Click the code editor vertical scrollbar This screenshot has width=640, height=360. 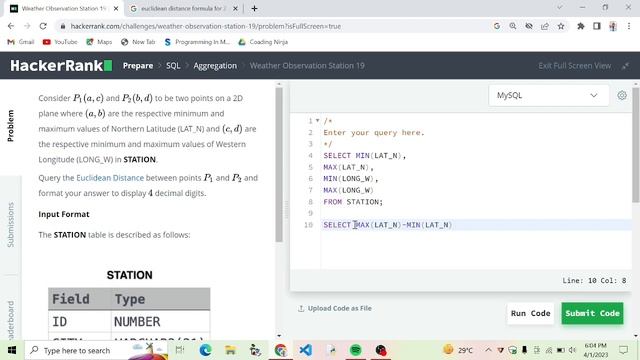tap(636, 145)
